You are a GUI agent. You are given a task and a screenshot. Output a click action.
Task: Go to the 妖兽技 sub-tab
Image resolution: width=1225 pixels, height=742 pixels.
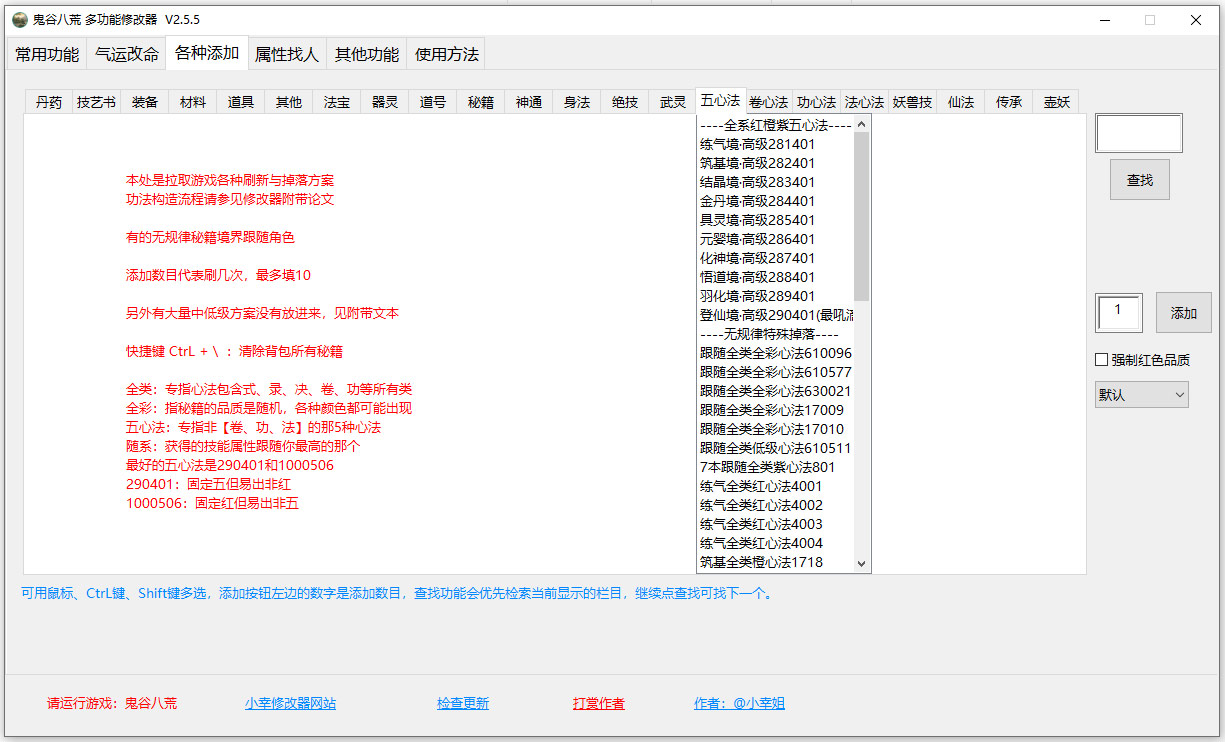pyautogui.click(x=913, y=102)
